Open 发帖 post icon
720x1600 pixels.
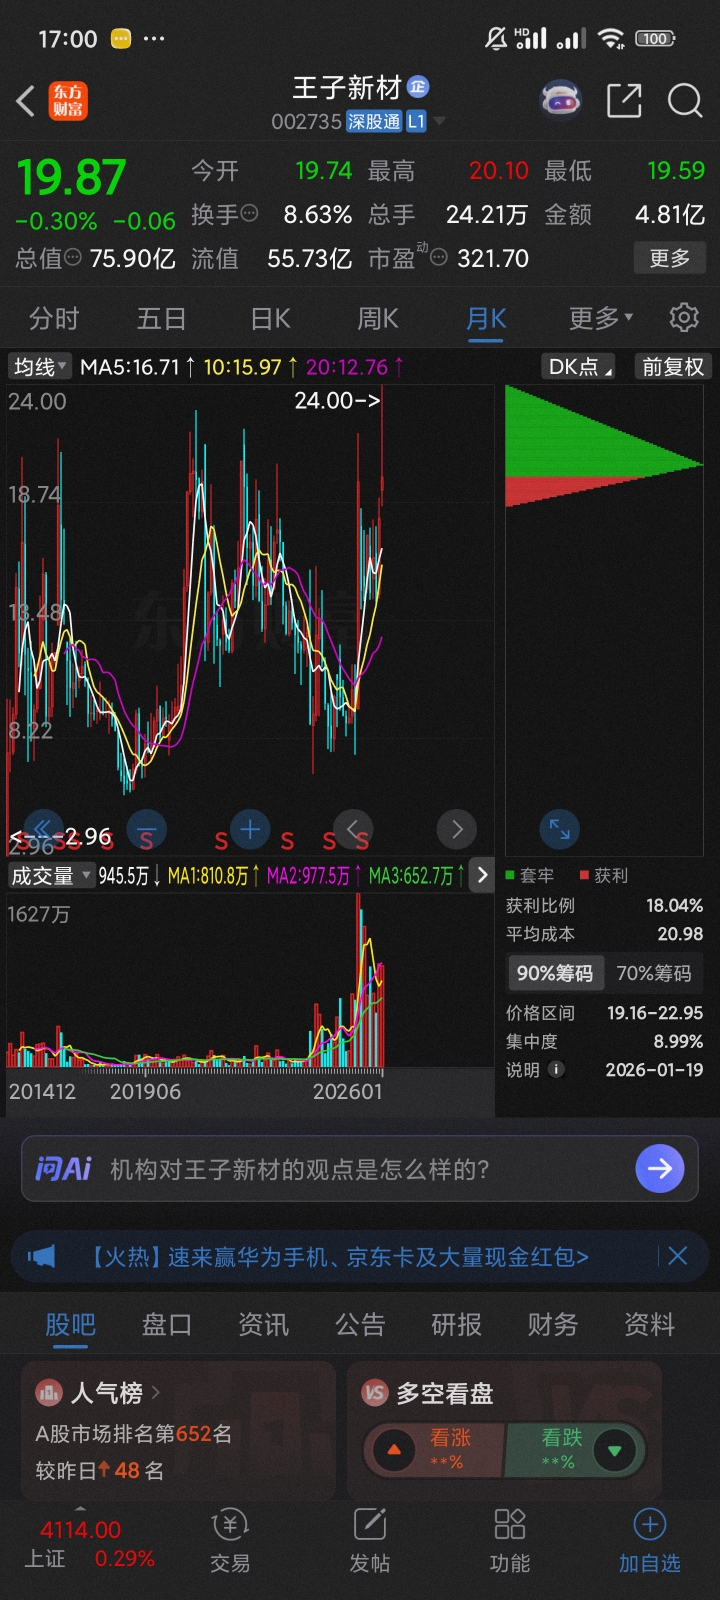click(370, 1541)
